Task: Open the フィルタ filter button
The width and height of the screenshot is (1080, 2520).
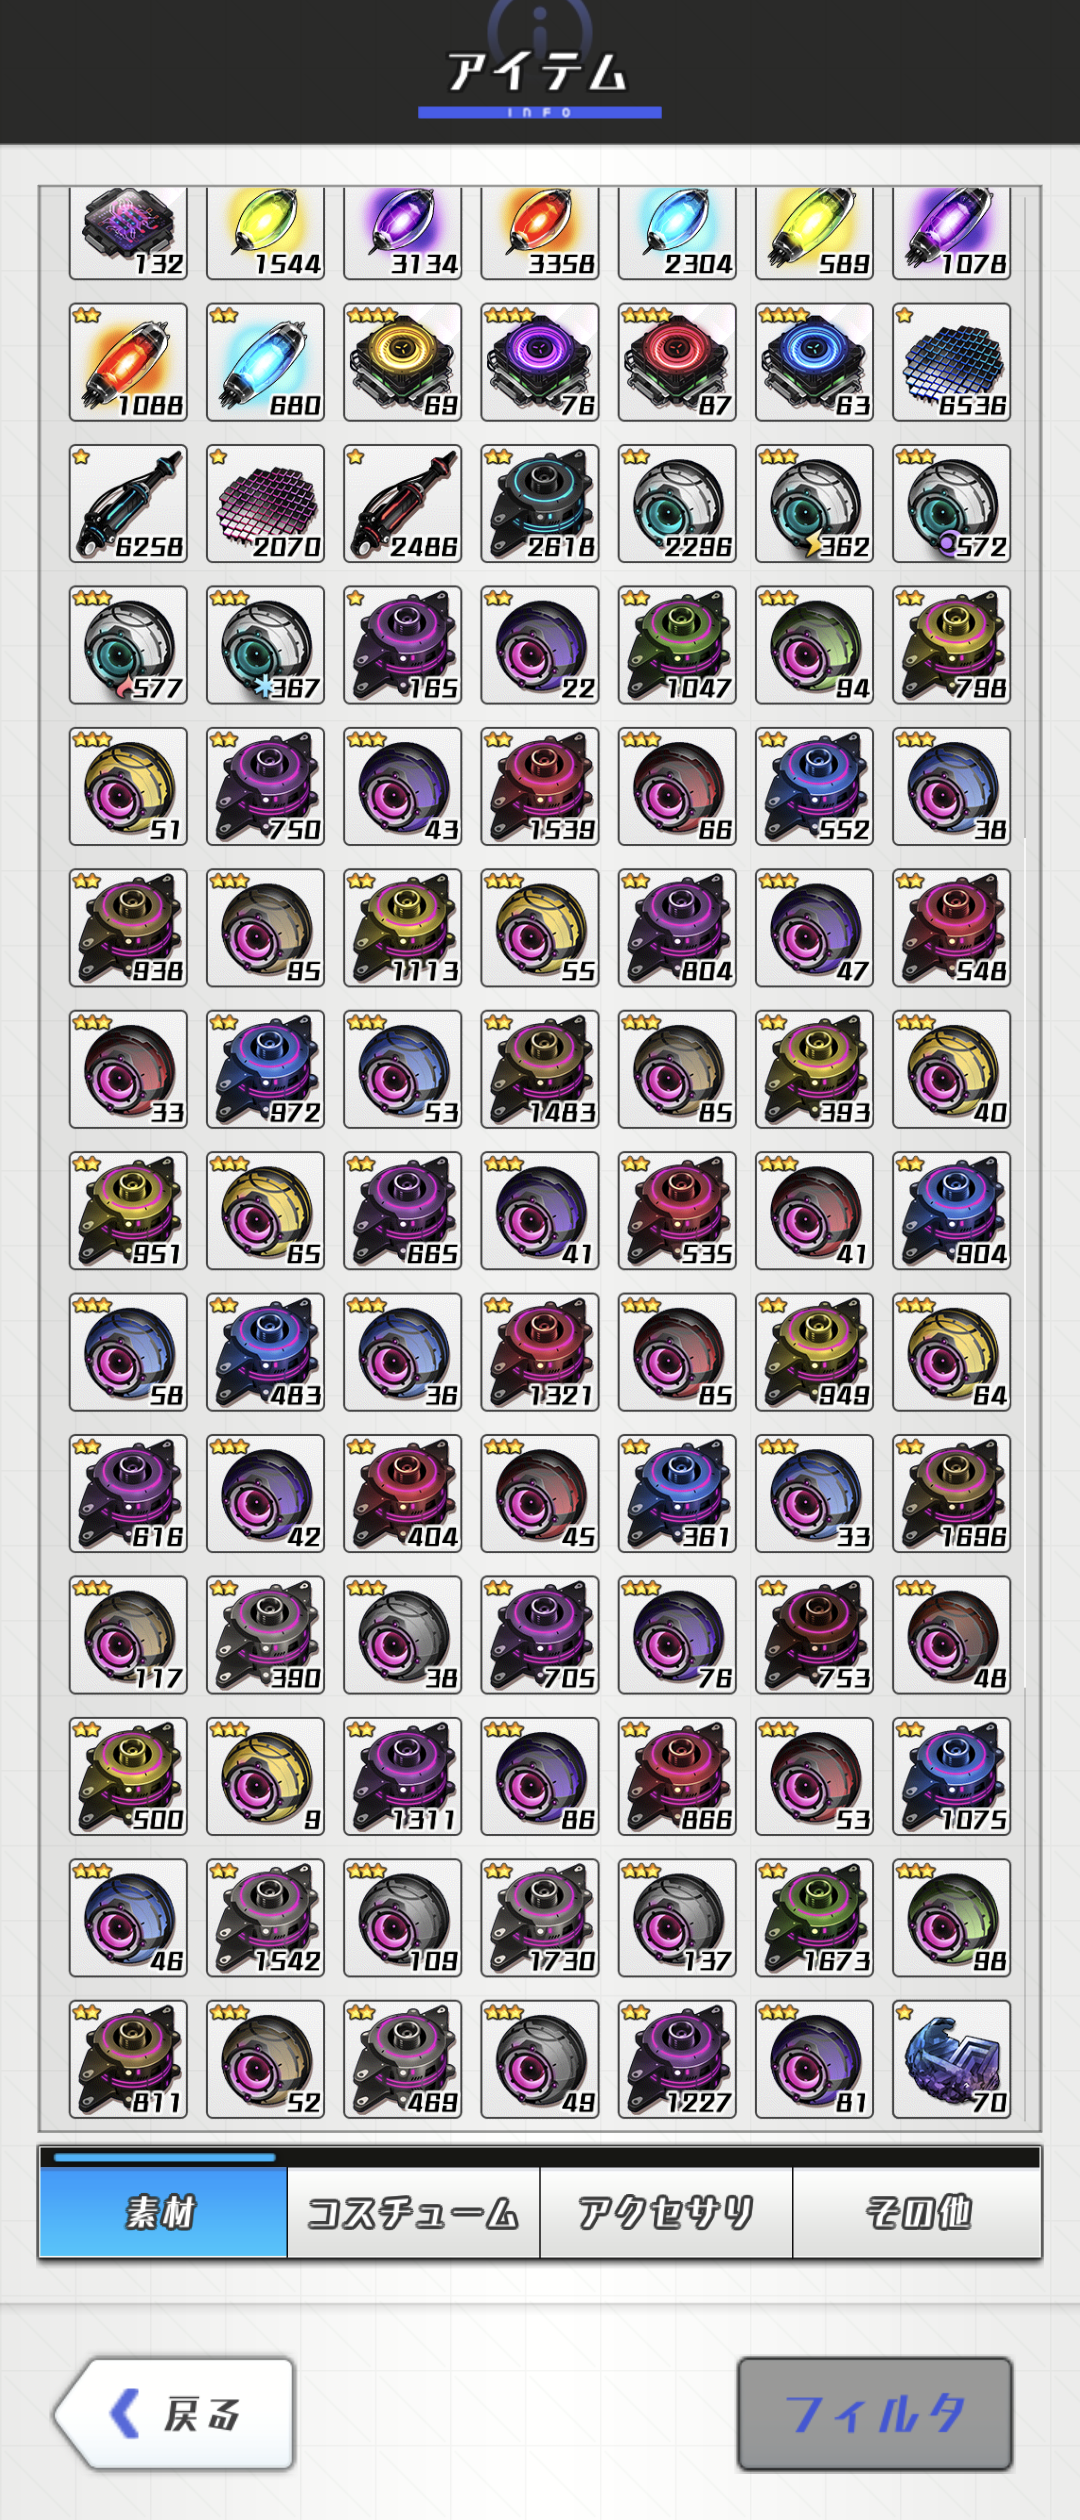Action: point(875,2414)
